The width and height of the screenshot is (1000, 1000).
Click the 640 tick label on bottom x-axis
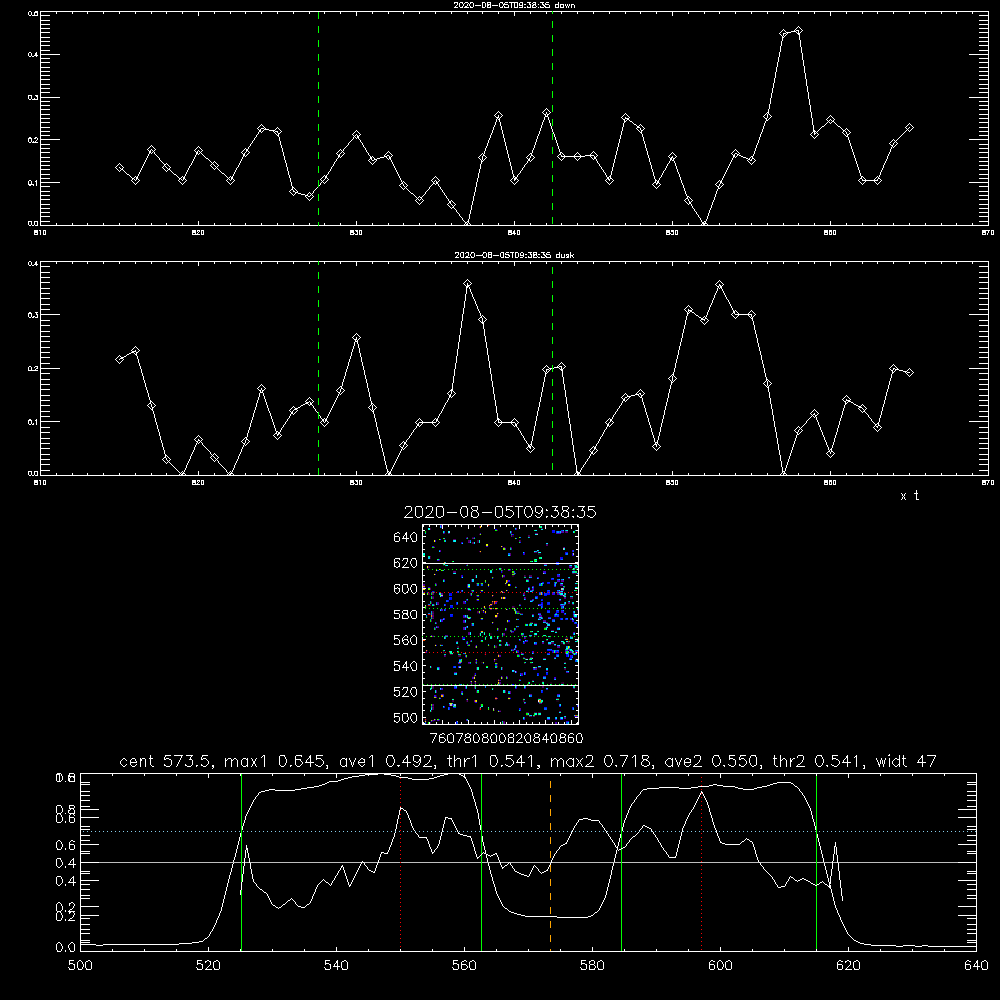tap(976, 966)
